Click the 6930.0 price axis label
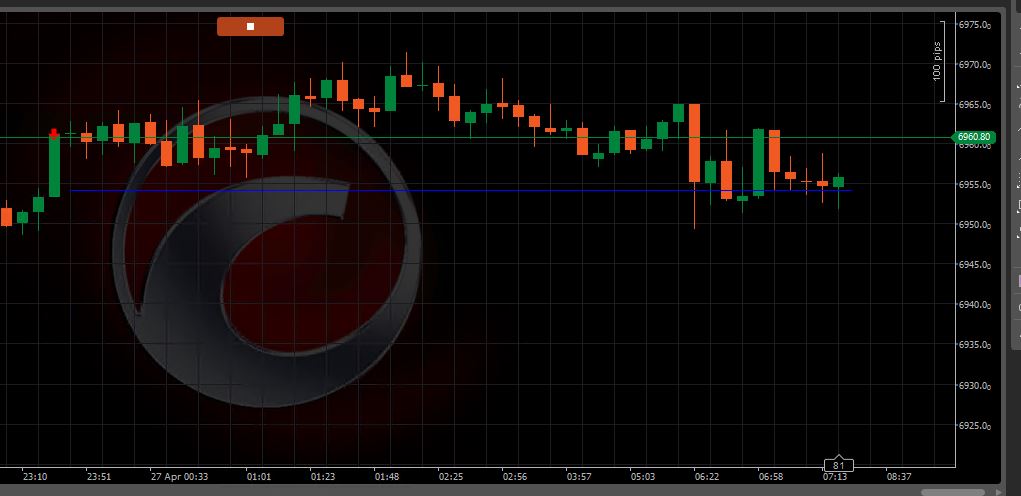 pyautogui.click(x=974, y=386)
